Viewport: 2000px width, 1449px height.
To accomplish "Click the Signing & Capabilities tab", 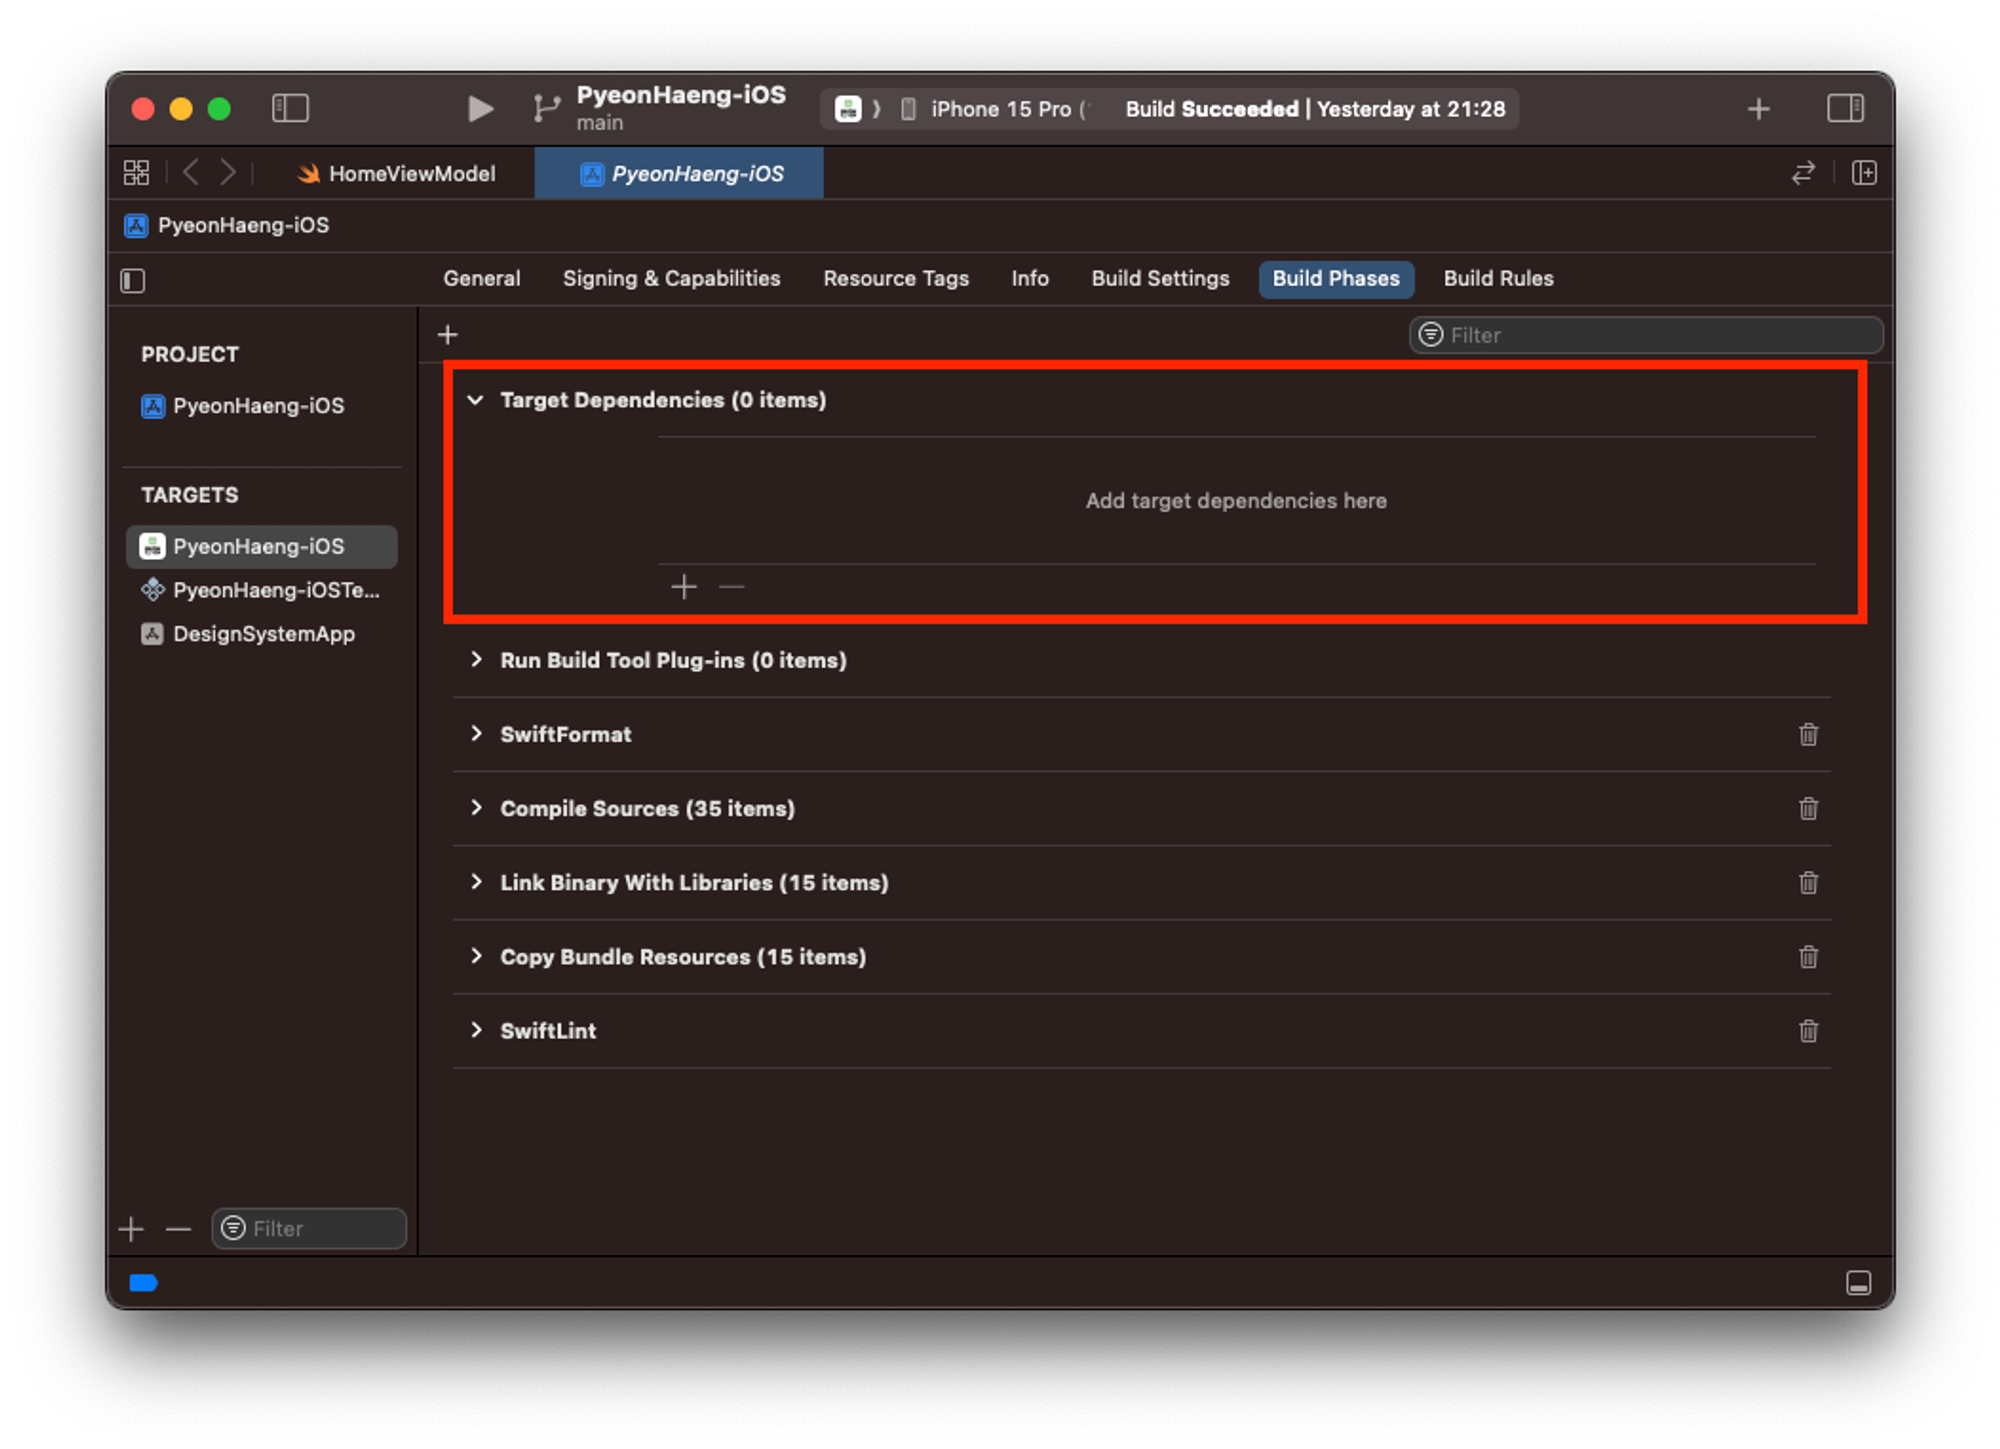I will point(671,279).
